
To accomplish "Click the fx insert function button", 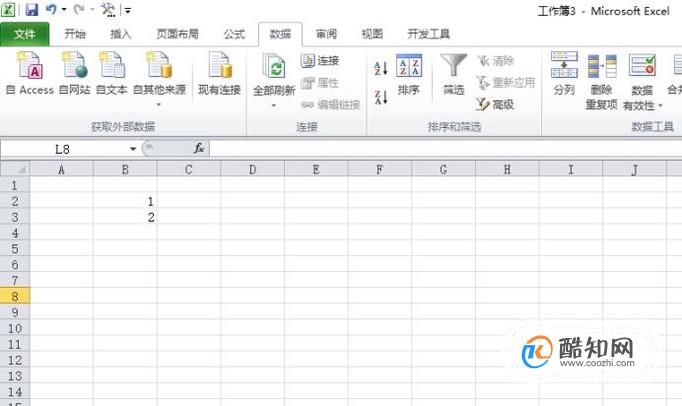I will click(x=199, y=149).
